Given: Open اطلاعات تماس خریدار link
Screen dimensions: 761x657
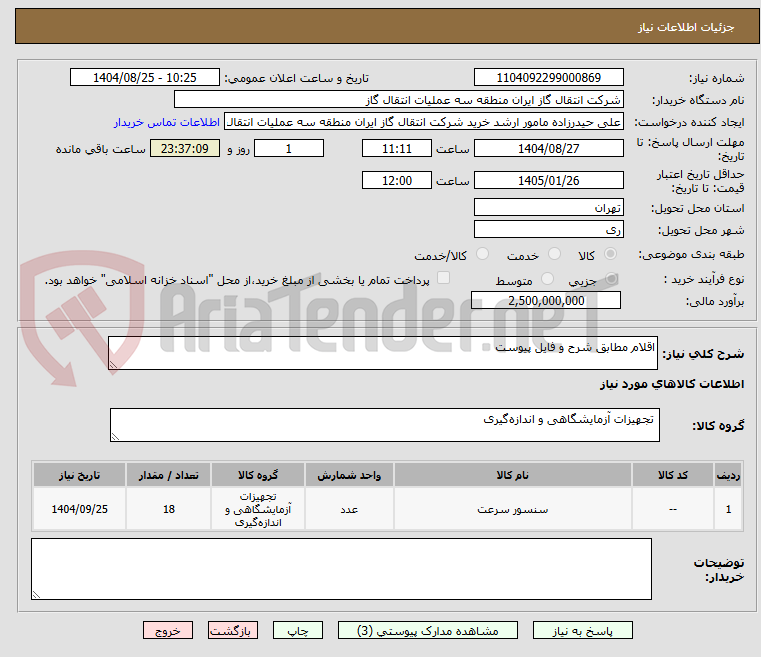Looking at the screenshot, I should click(166, 122).
